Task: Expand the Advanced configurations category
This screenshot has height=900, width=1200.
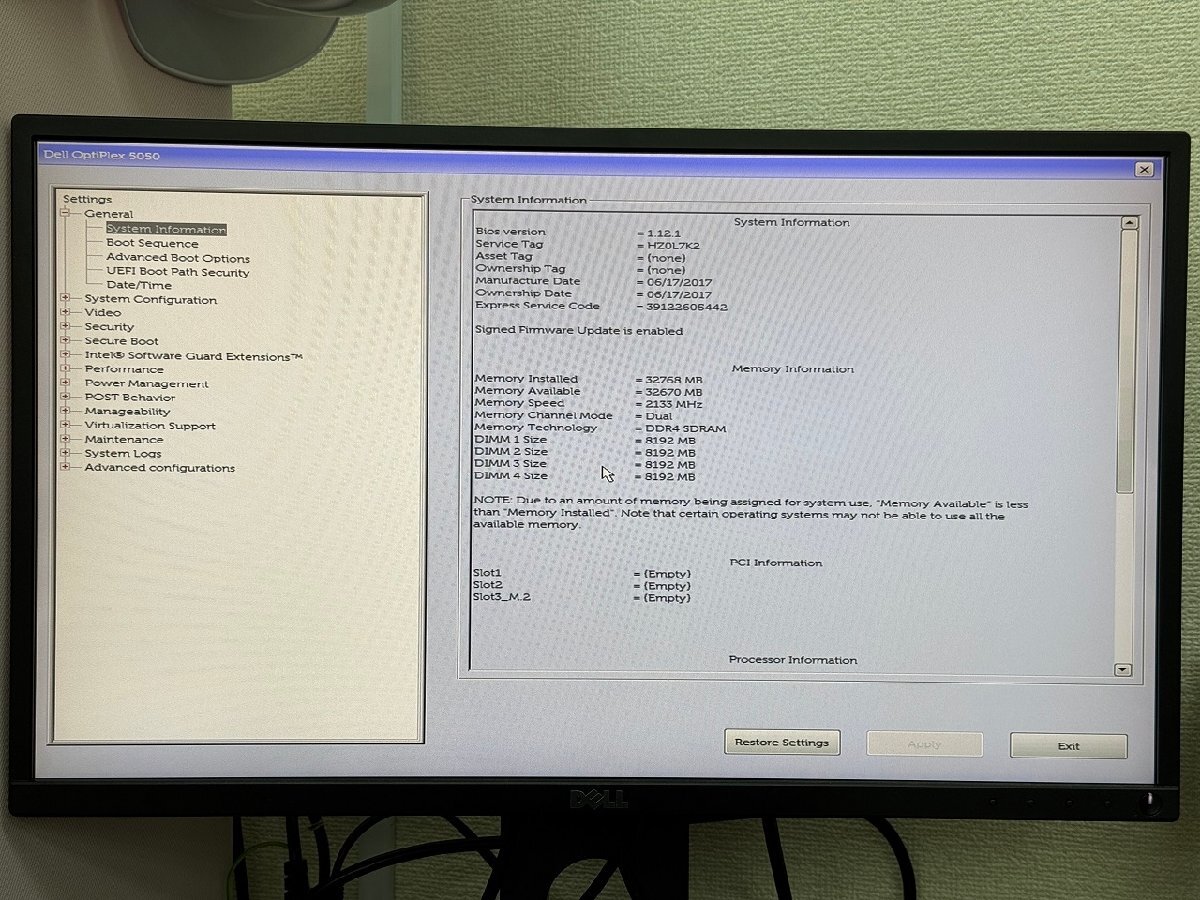Action: click(64, 467)
